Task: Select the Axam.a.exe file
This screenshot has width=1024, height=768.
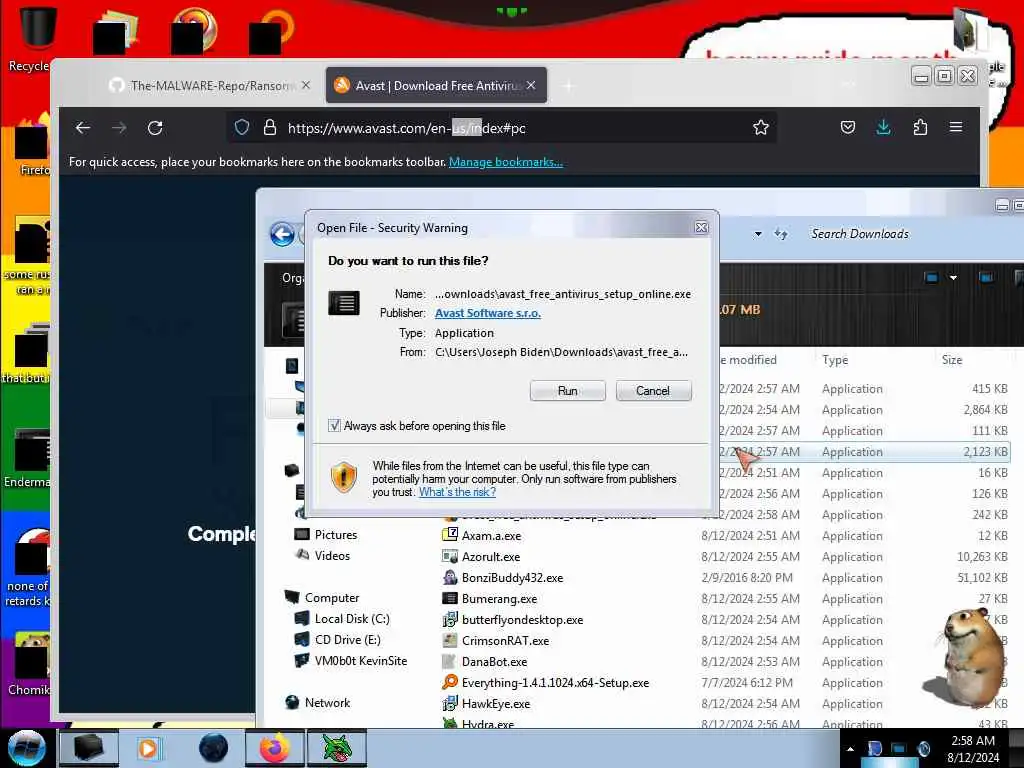Action: click(x=491, y=536)
